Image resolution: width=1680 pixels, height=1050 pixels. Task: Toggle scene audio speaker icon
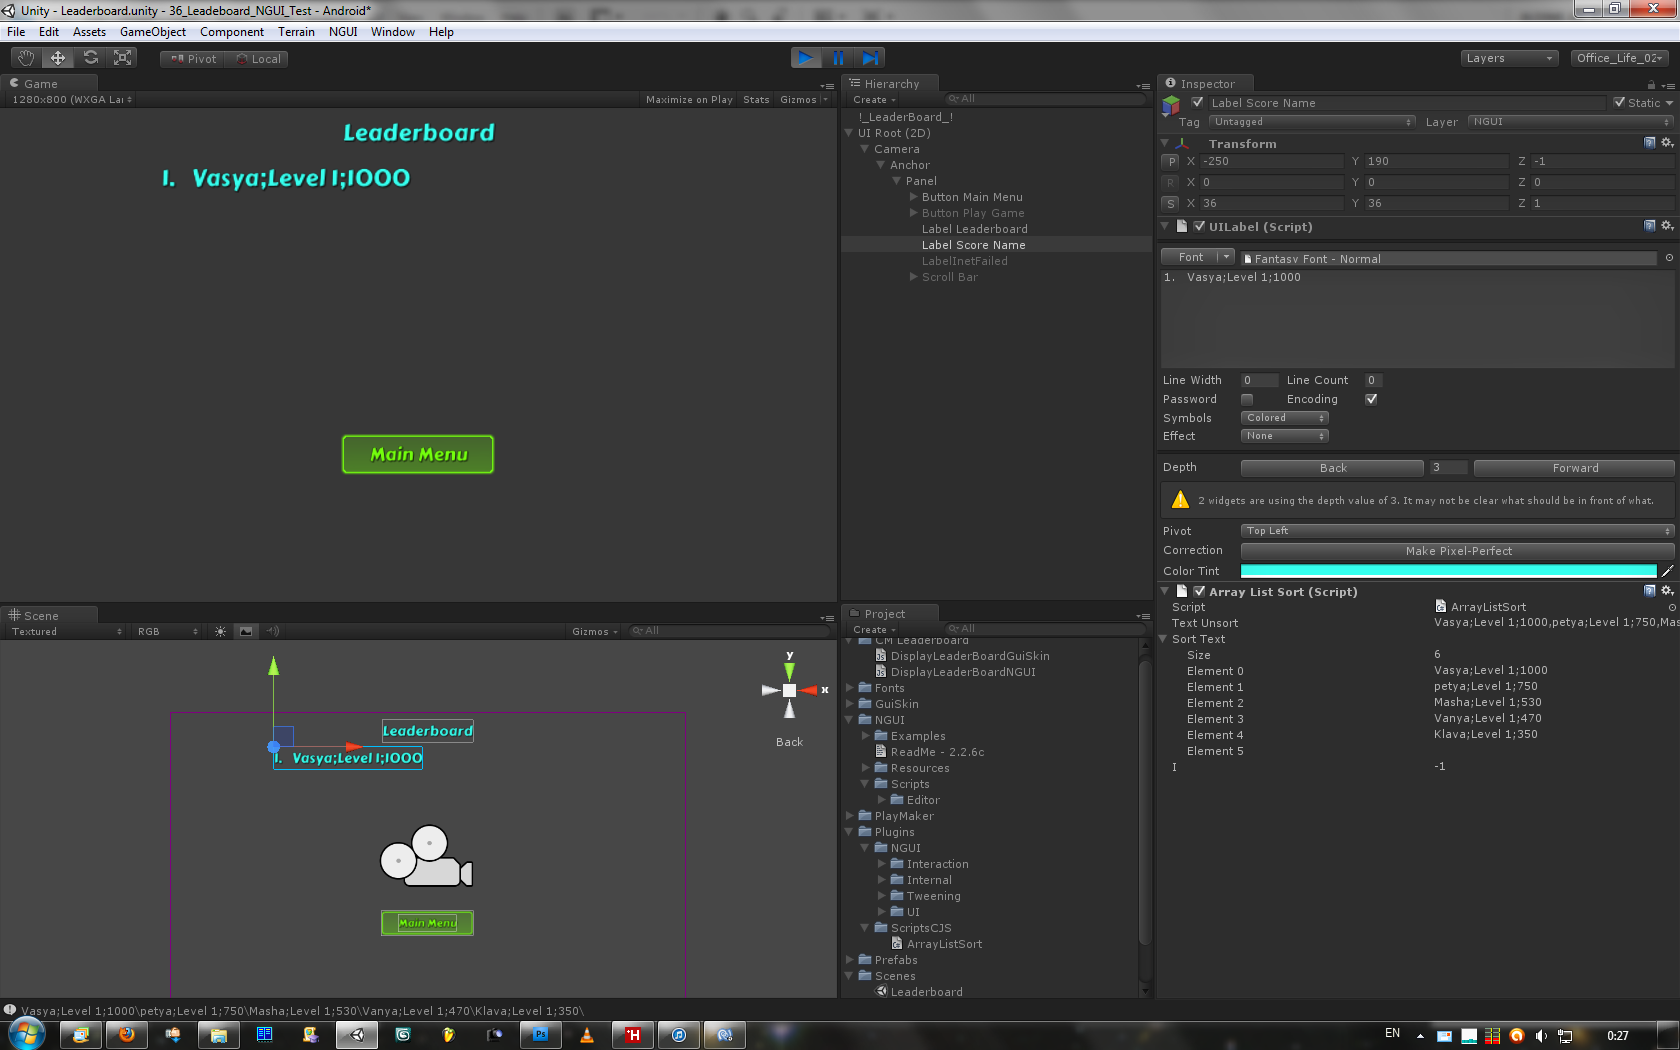(x=272, y=631)
